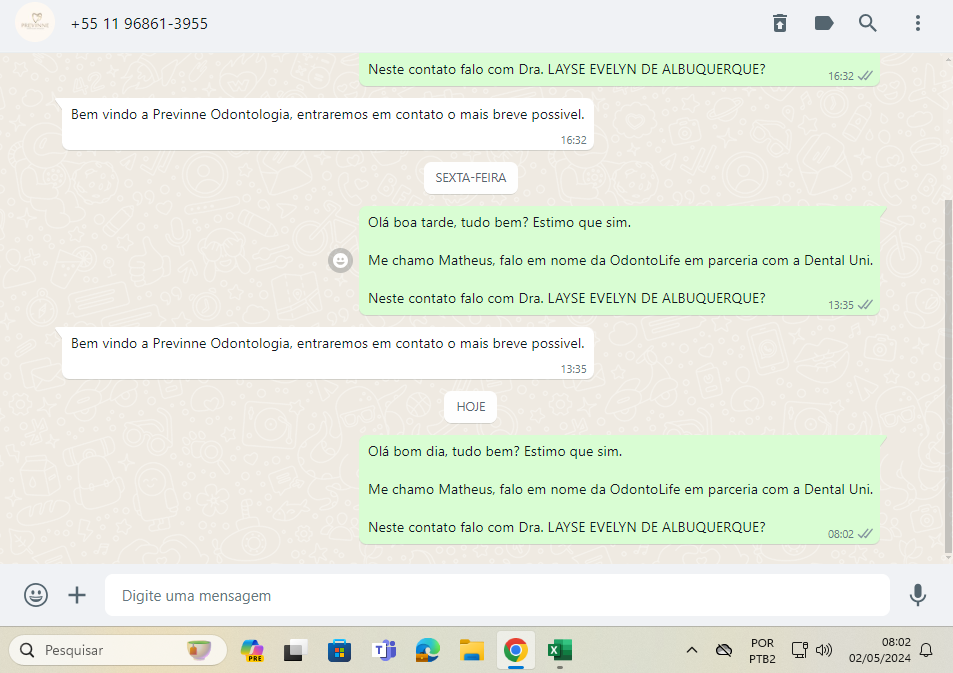
Task: React with the emoji icon beside Sexta-feira message
Action: (x=340, y=261)
